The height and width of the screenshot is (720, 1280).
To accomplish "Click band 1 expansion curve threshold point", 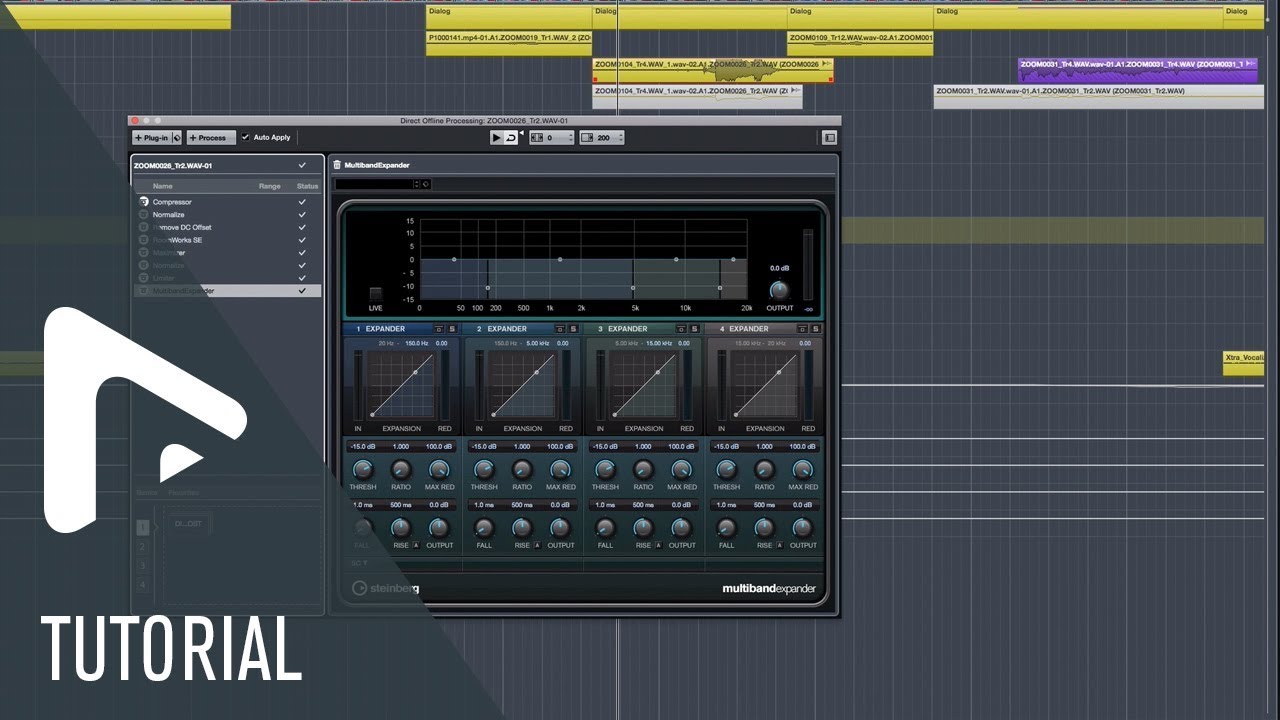I will [x=416, y=372].
